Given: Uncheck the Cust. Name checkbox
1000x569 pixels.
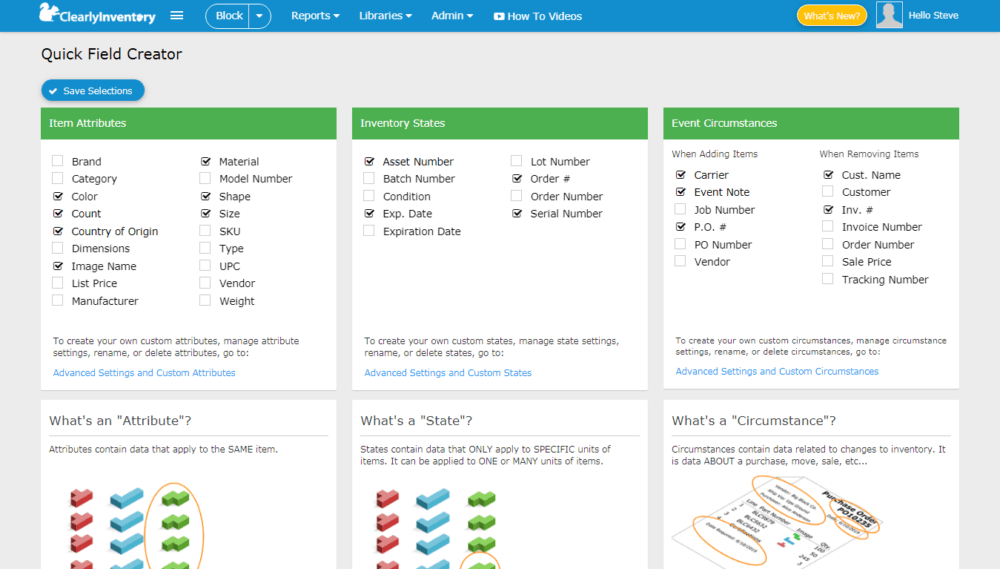Looking at the screenshot, I should [828, 174].
